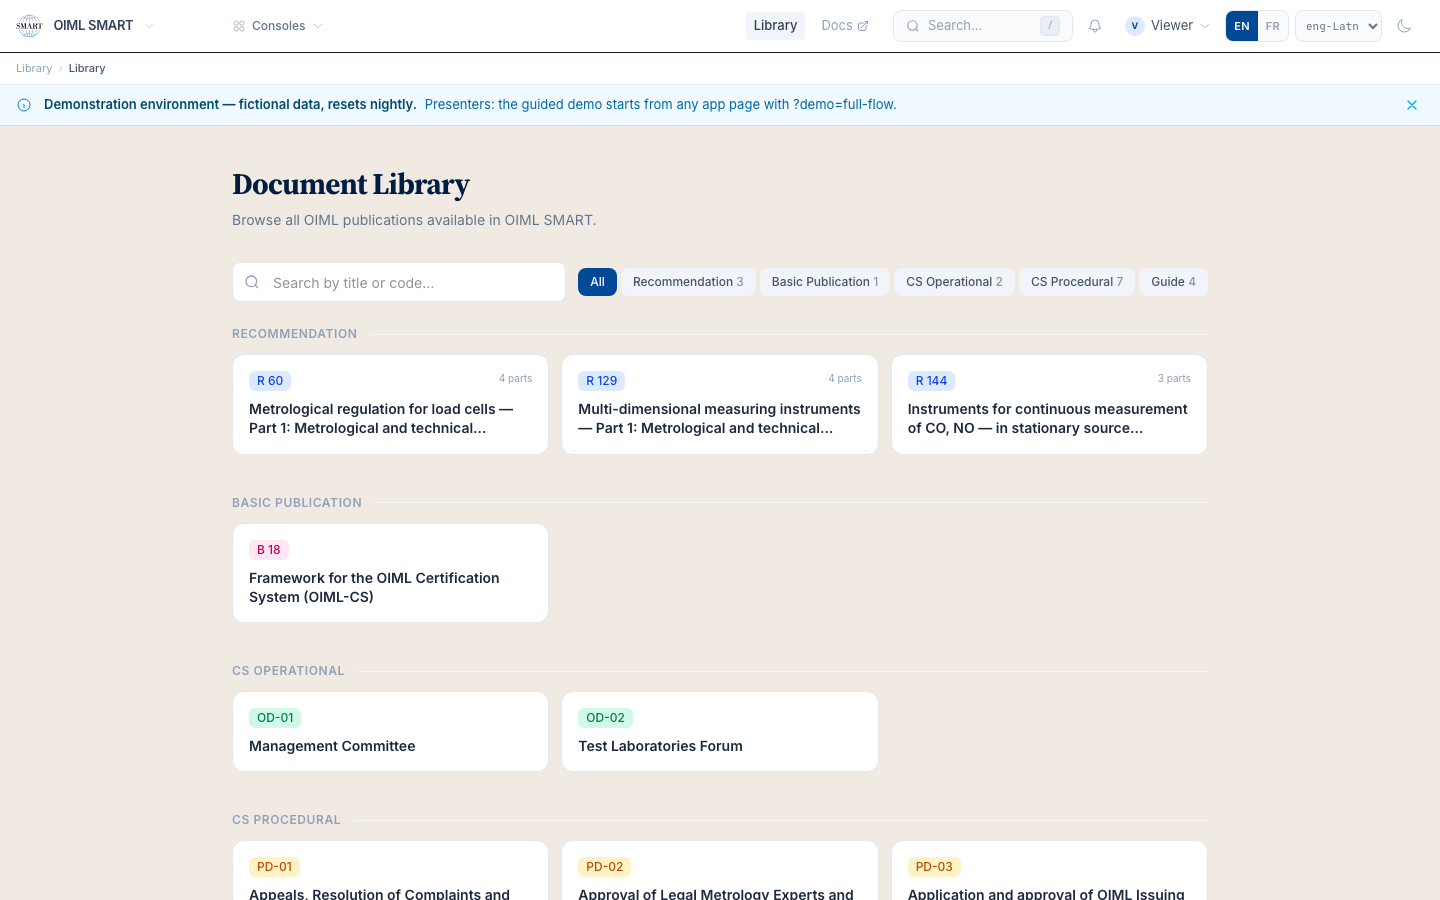The height and width of the screenshot is (900, 1440).
Task: Open the eng-Latn script selector
Action: coord(1338,26)
